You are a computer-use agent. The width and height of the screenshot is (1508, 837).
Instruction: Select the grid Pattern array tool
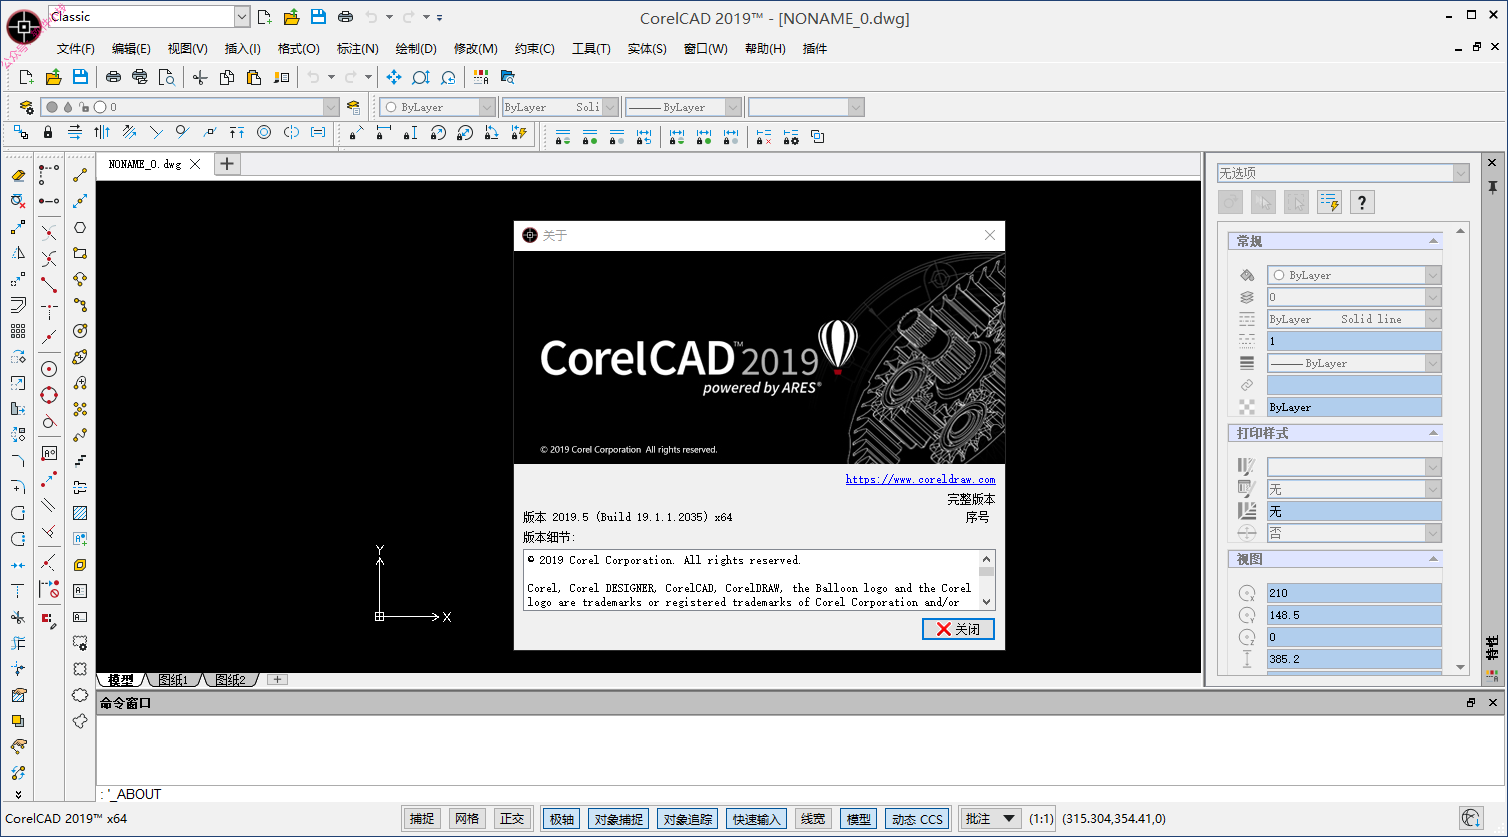point(18,331)
